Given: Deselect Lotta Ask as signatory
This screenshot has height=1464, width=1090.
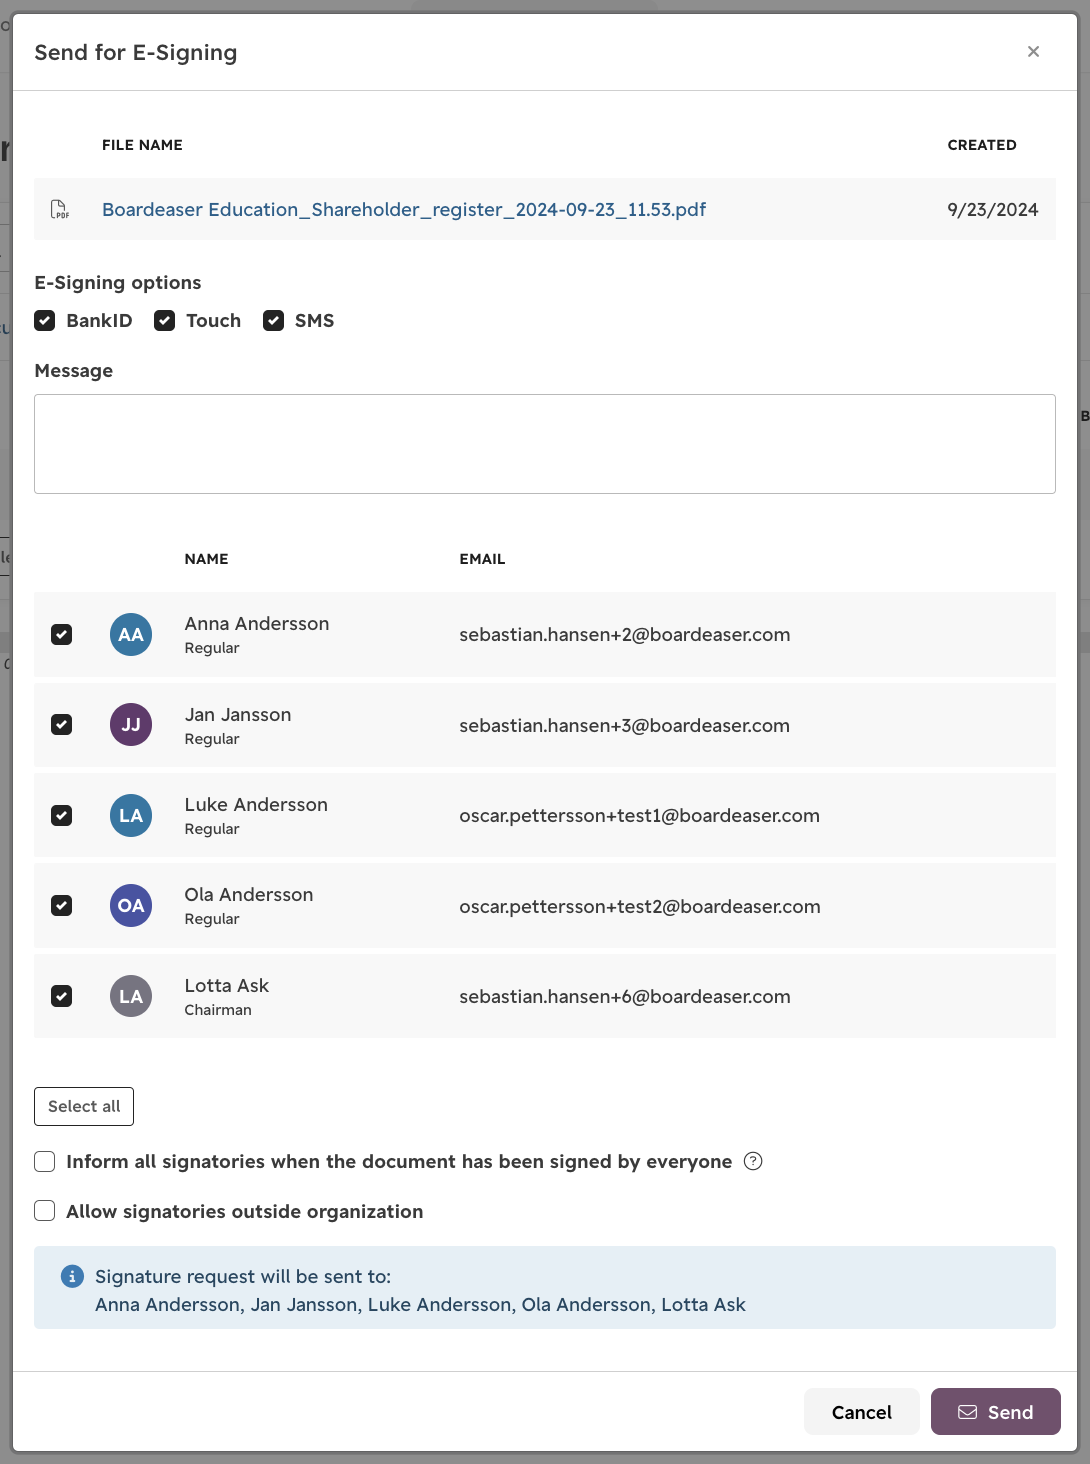Looking at the screenshot, I should [x=62, y=996].
